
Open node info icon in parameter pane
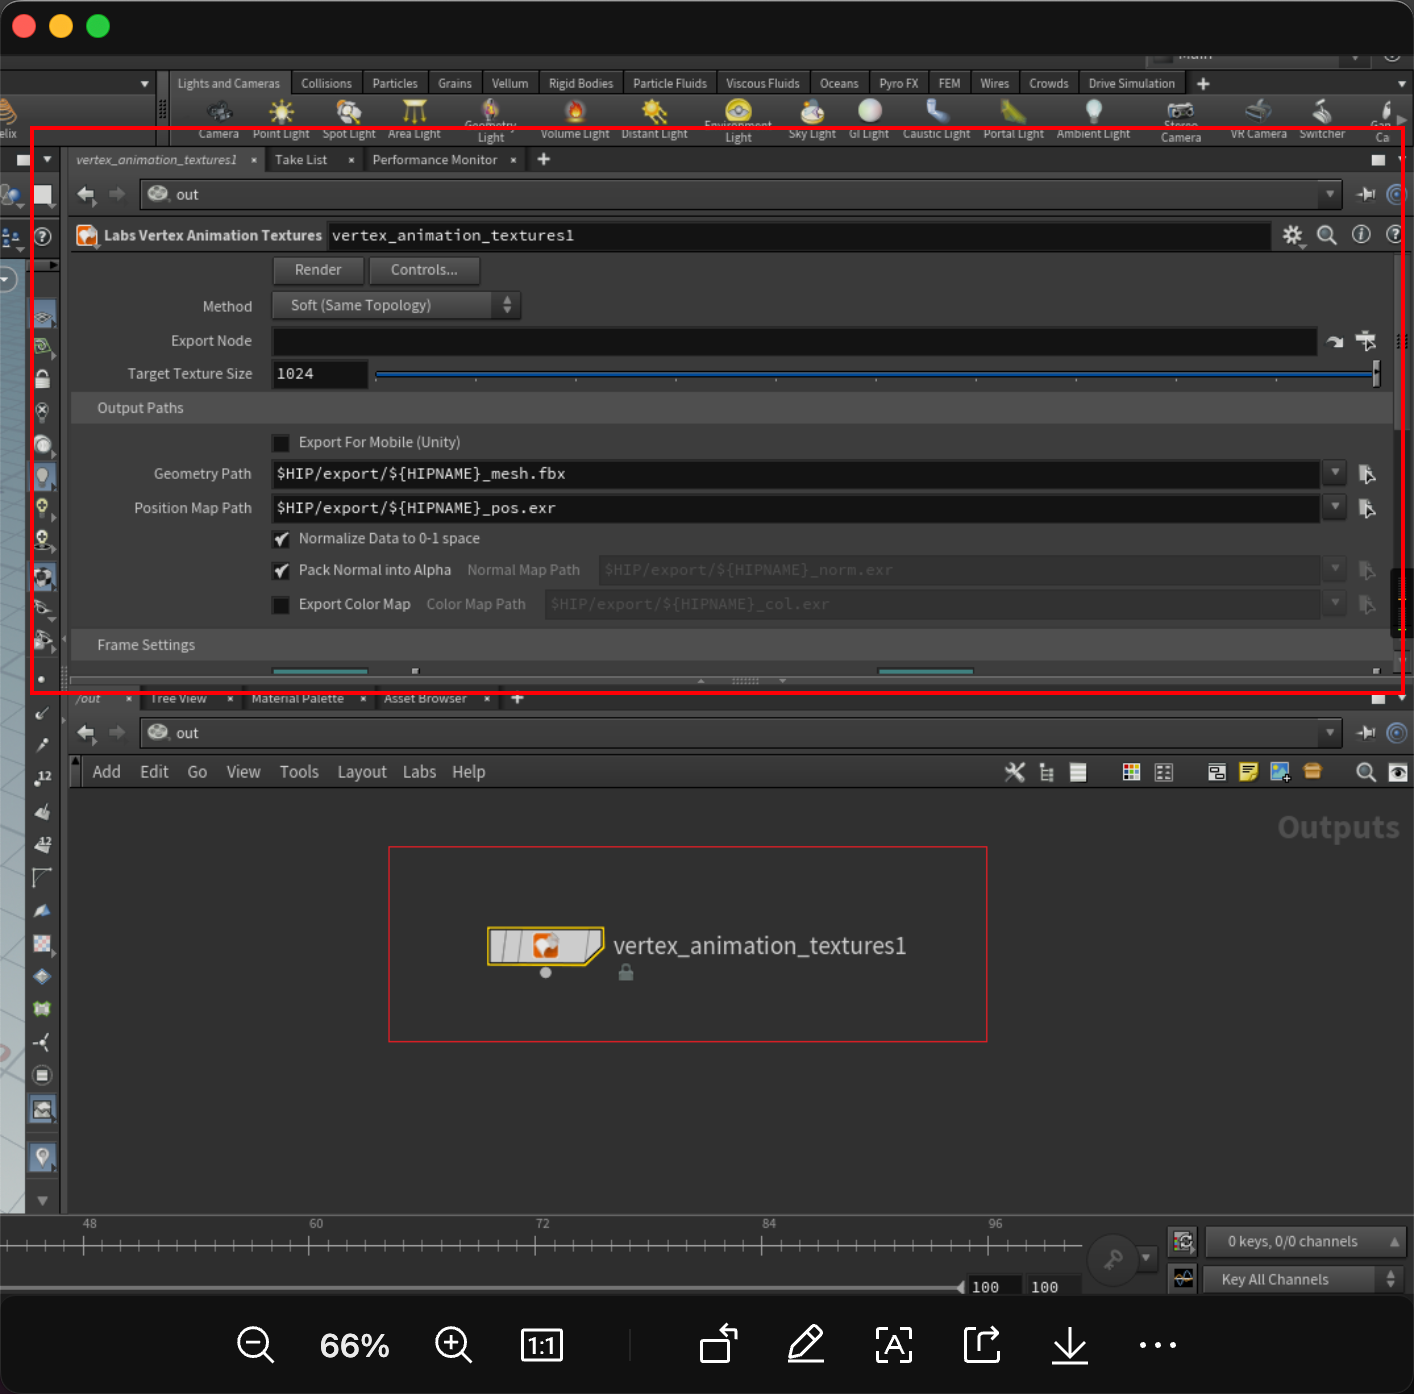1361,234
